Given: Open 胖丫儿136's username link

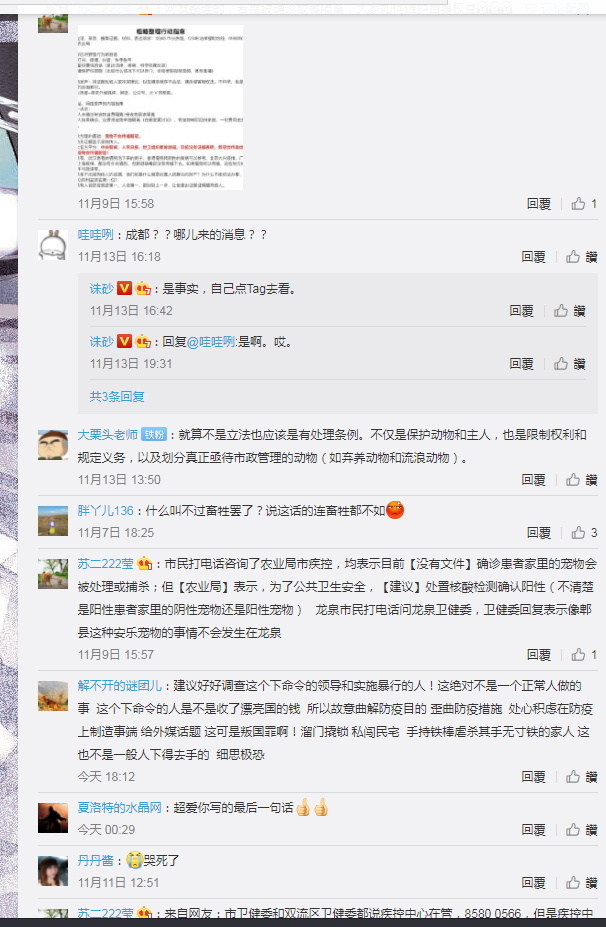Looking at the screenshot, I should (x=105, y=510).
